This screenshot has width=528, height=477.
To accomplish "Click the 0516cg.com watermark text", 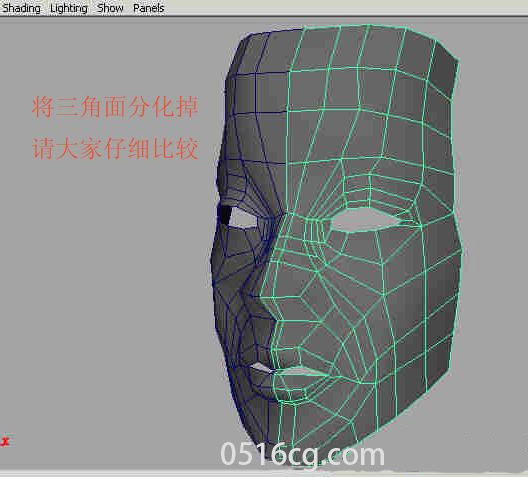I will click(x=302, y=454).
